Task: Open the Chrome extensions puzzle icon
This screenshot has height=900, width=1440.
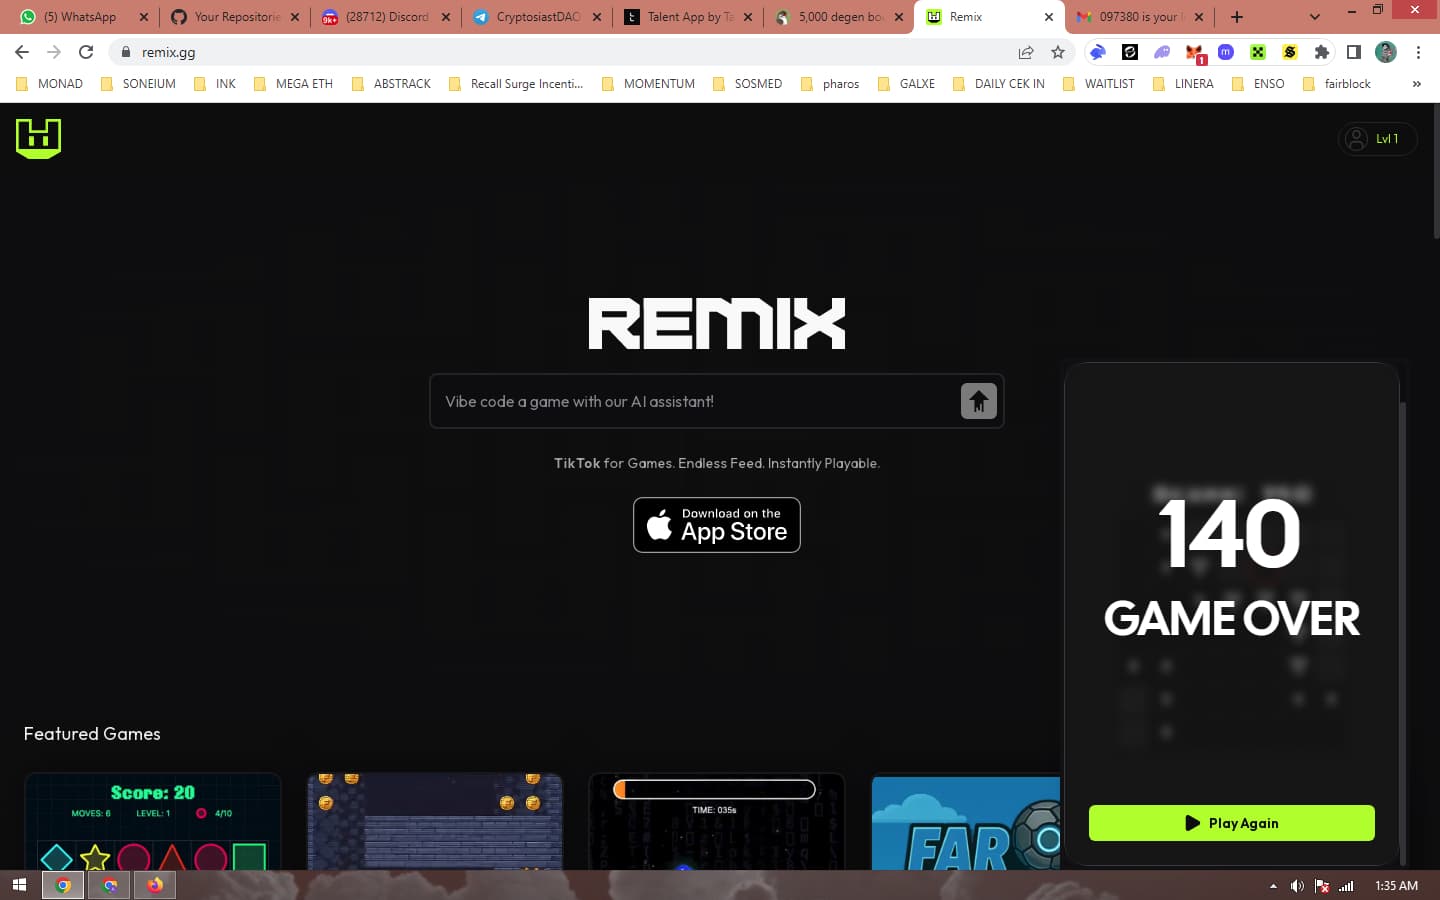Action: pos(1321,52)
